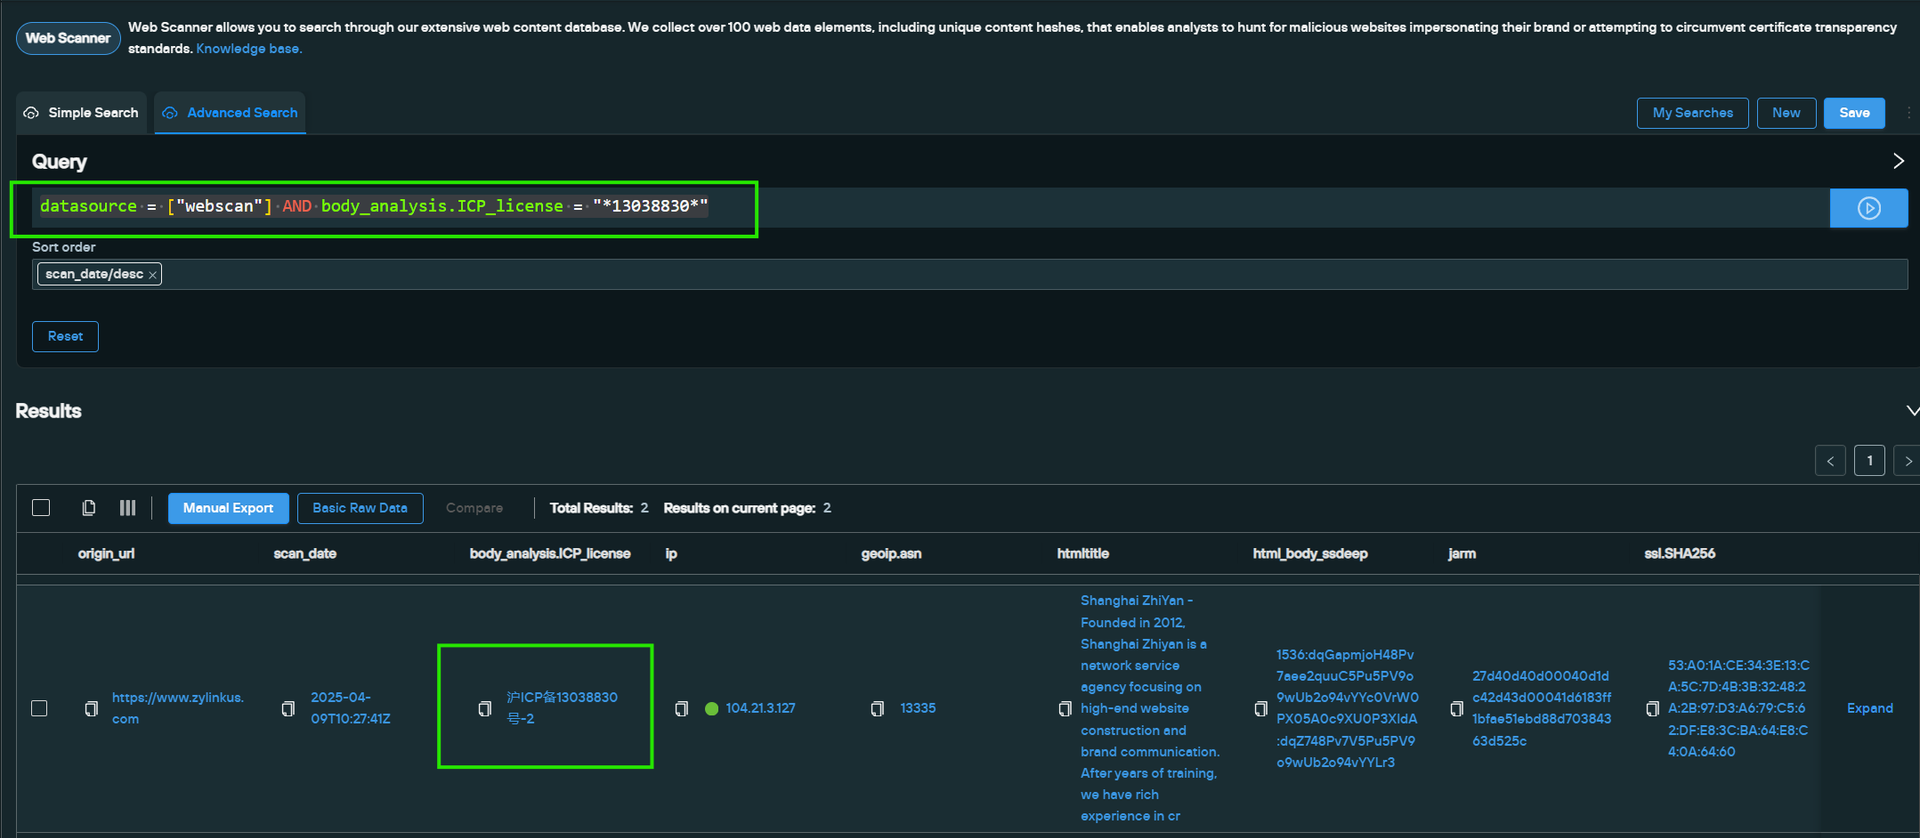Click the body_analysis.ICP_license column header
Screen dimensions: 1920x838
pyautogui.click(x=550, y=553)
